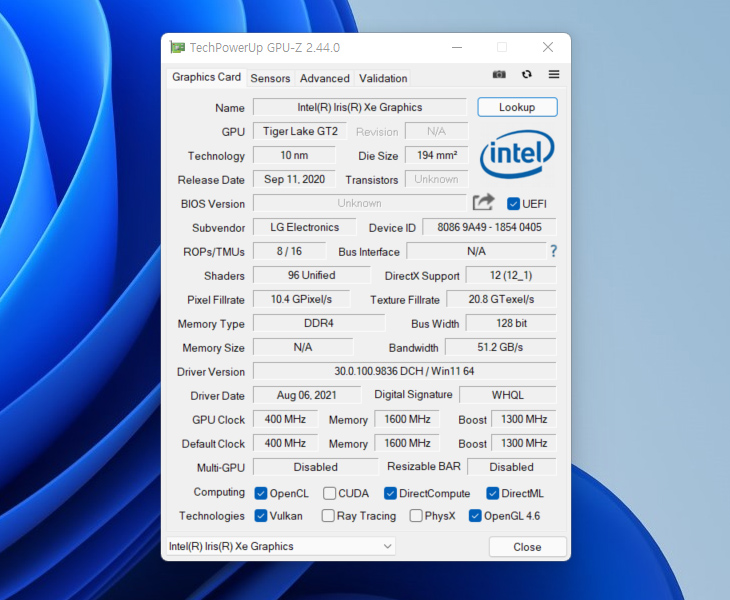Click the Driver Date field Aug 06, 2021
Viewport: 730px width, 600px height.
pyautogui.click(x=307, y=395)
